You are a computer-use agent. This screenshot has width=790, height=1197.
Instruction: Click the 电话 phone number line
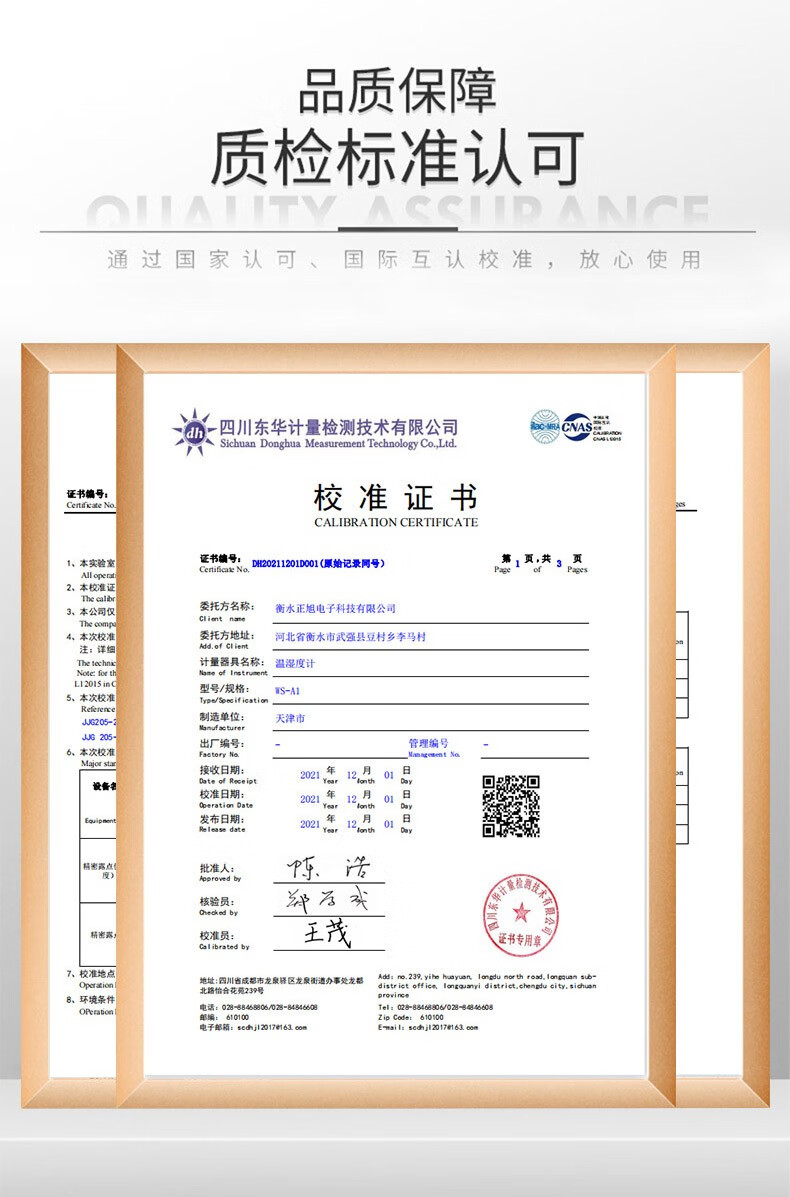[x=258, y=1007]
